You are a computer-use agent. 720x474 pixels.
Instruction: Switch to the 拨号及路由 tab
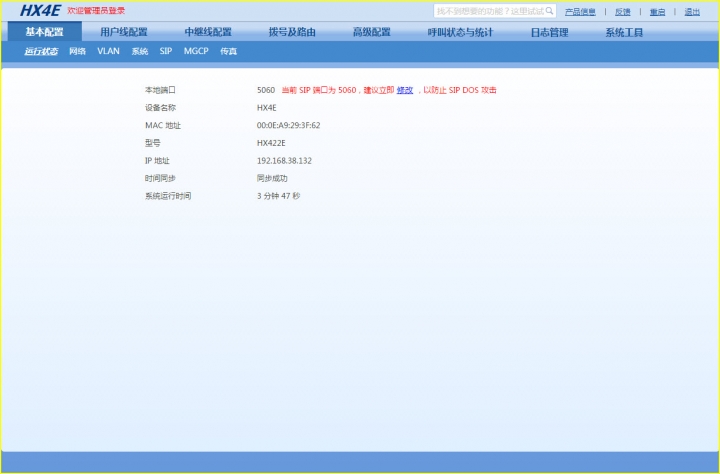(x=292, y=32)
